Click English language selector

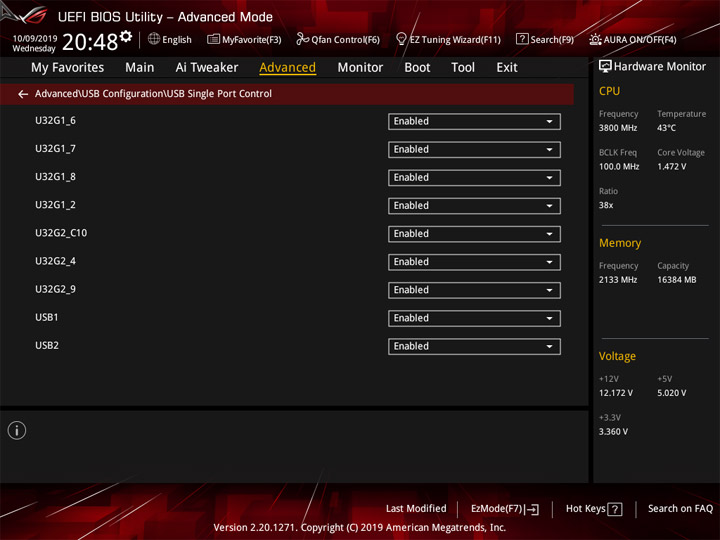tap(177, 39)
